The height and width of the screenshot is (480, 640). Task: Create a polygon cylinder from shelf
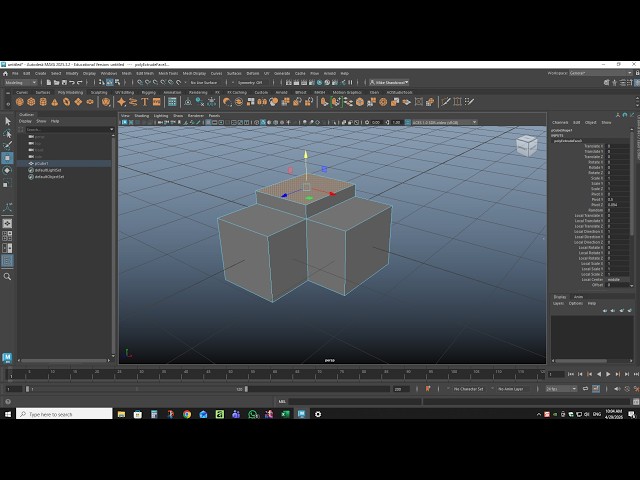click(43, 102)
